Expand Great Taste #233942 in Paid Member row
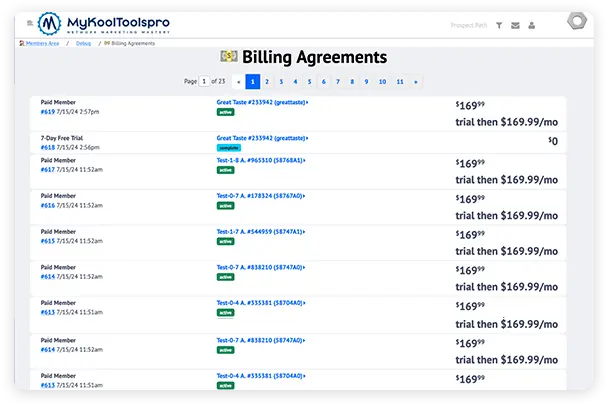 [262, 102]
